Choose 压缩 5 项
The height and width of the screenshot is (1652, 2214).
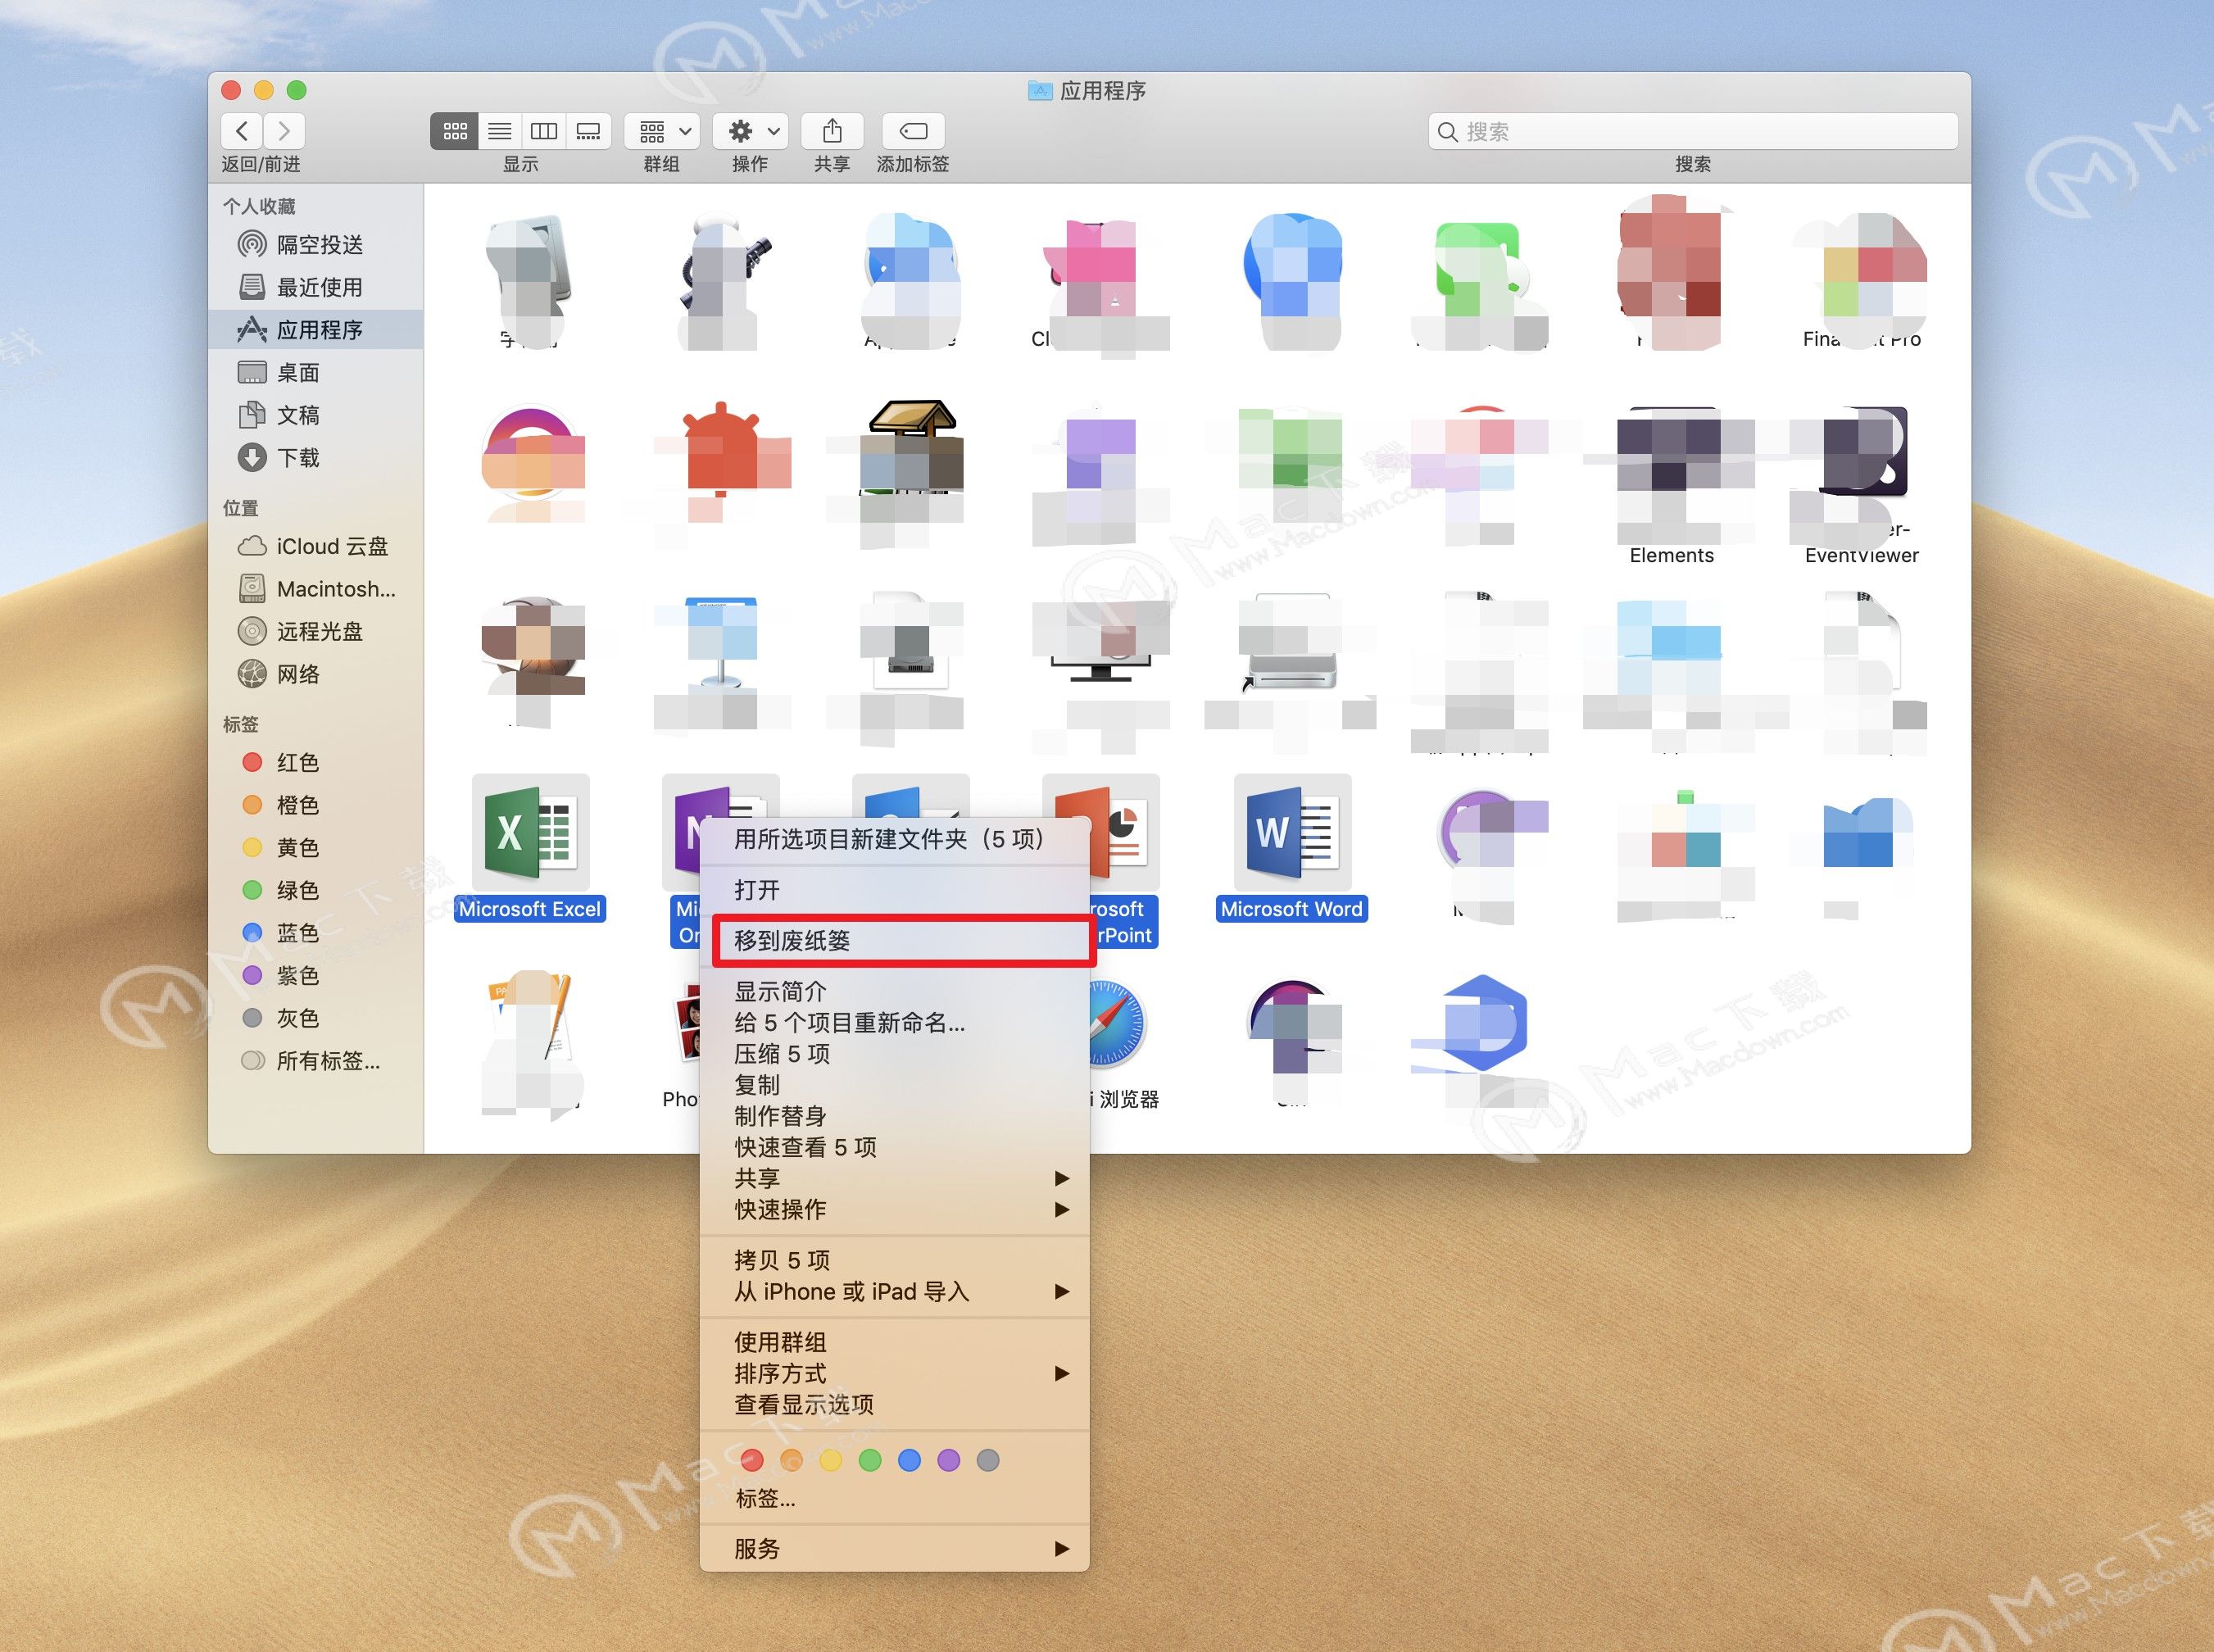pos(894,1053)
